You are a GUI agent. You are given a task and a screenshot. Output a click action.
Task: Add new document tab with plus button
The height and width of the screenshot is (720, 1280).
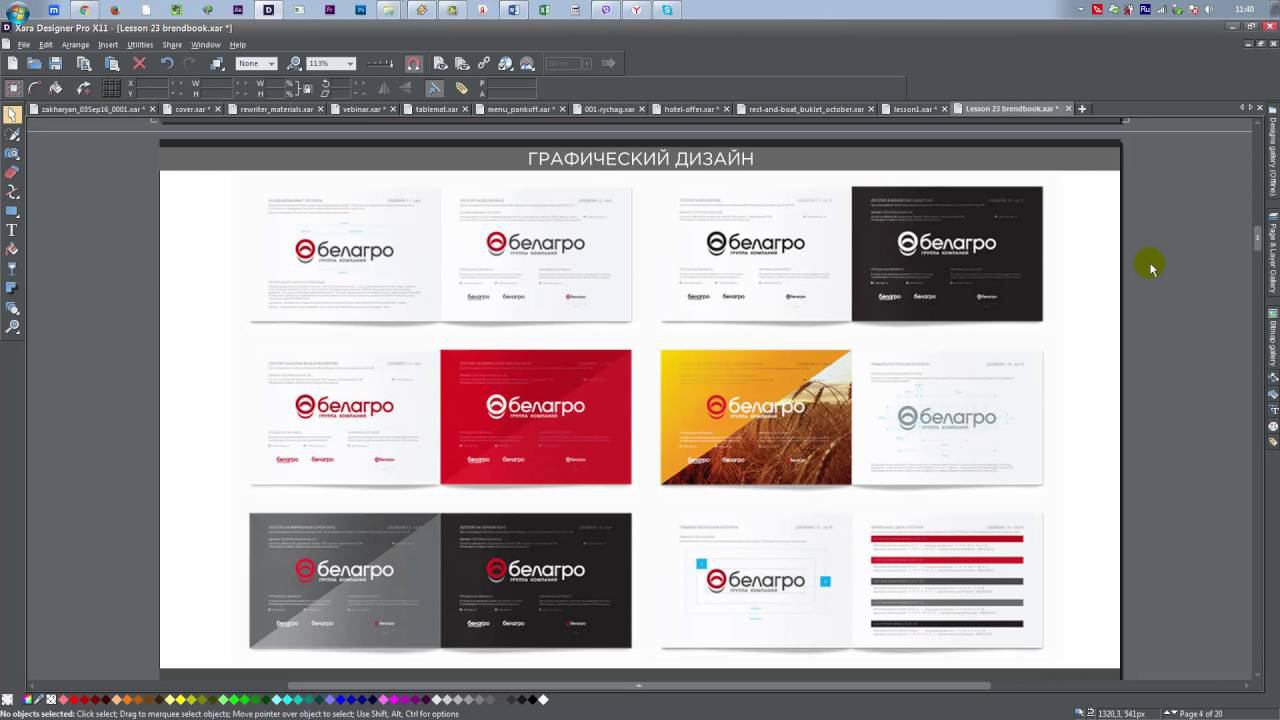1082,109
